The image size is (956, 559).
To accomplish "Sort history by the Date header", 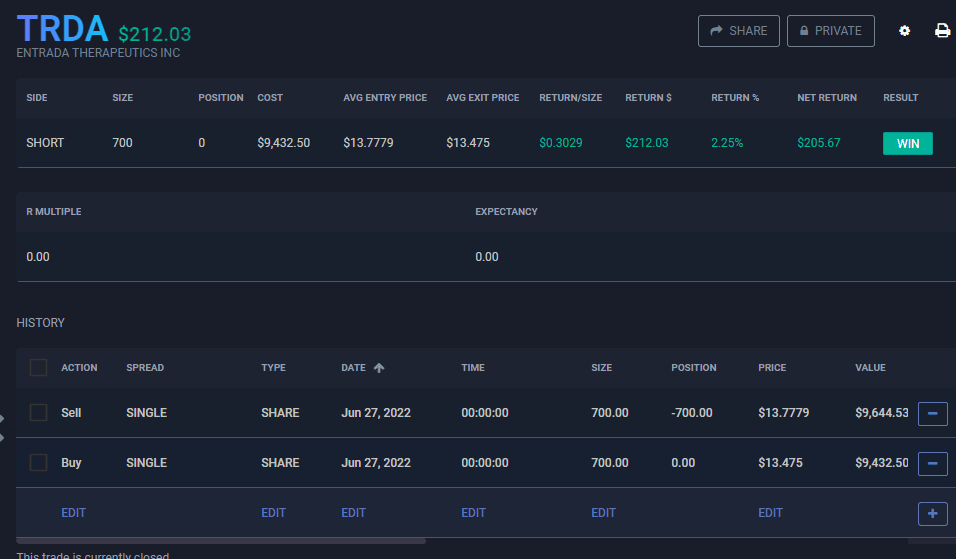I will [x=353, y=368].
